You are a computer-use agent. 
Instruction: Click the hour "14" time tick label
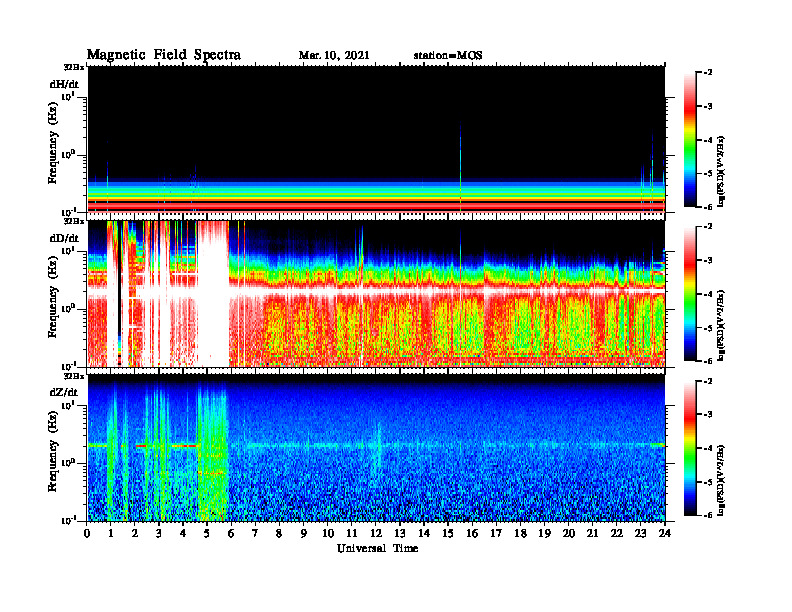pyautogui.click(x=424, y=533)
